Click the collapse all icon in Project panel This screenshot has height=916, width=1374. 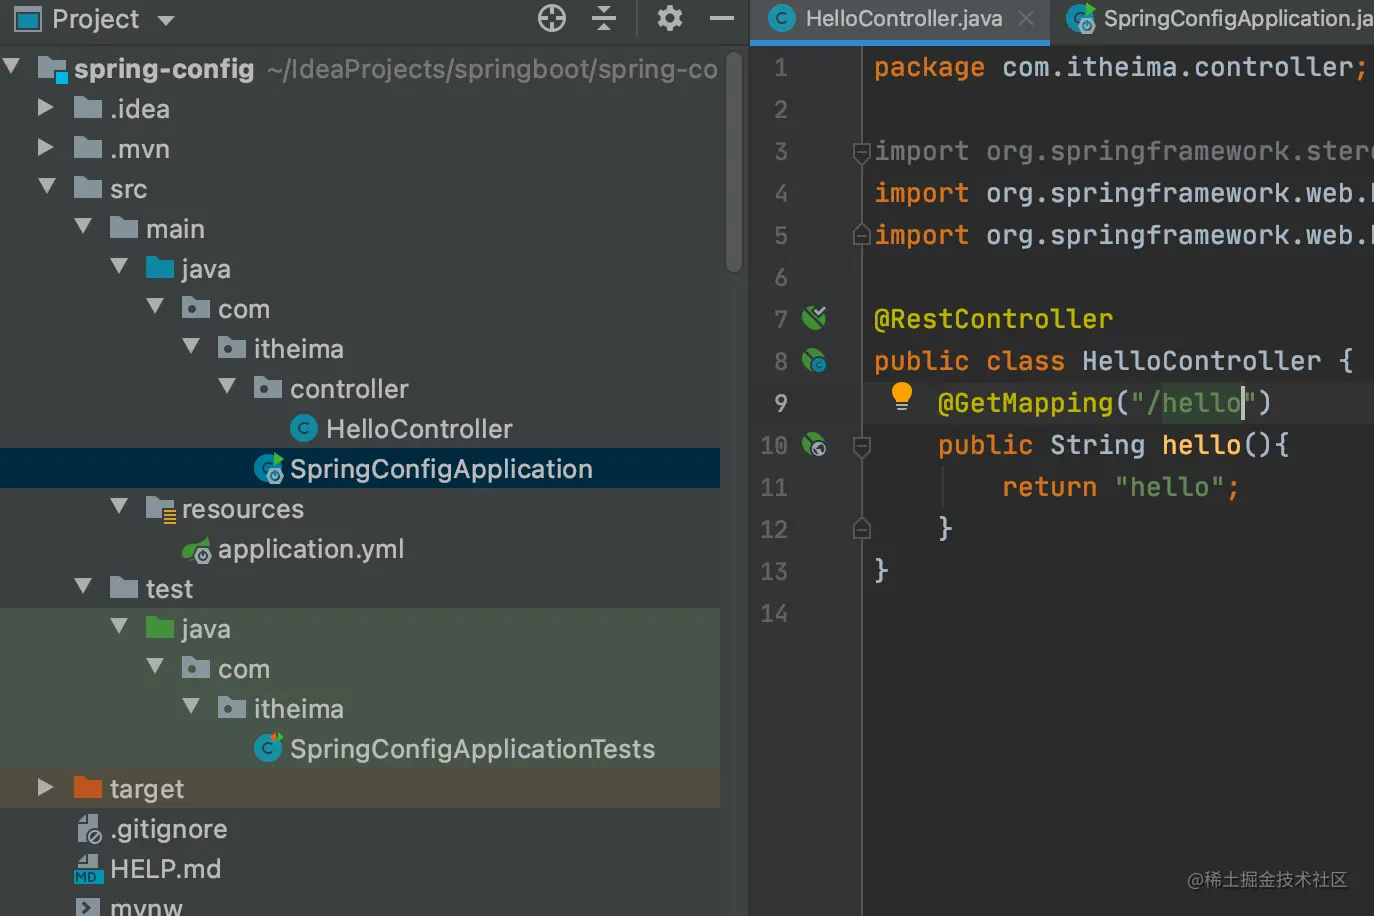(x=604, y=18)
